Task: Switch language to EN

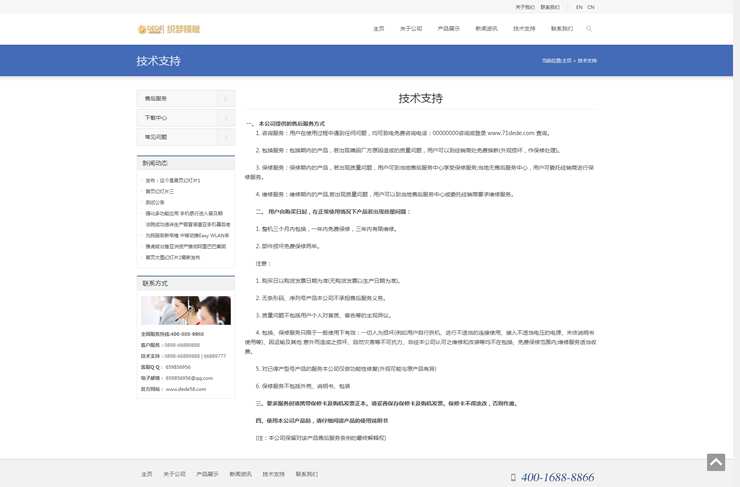Action: (x=579, y=7)
